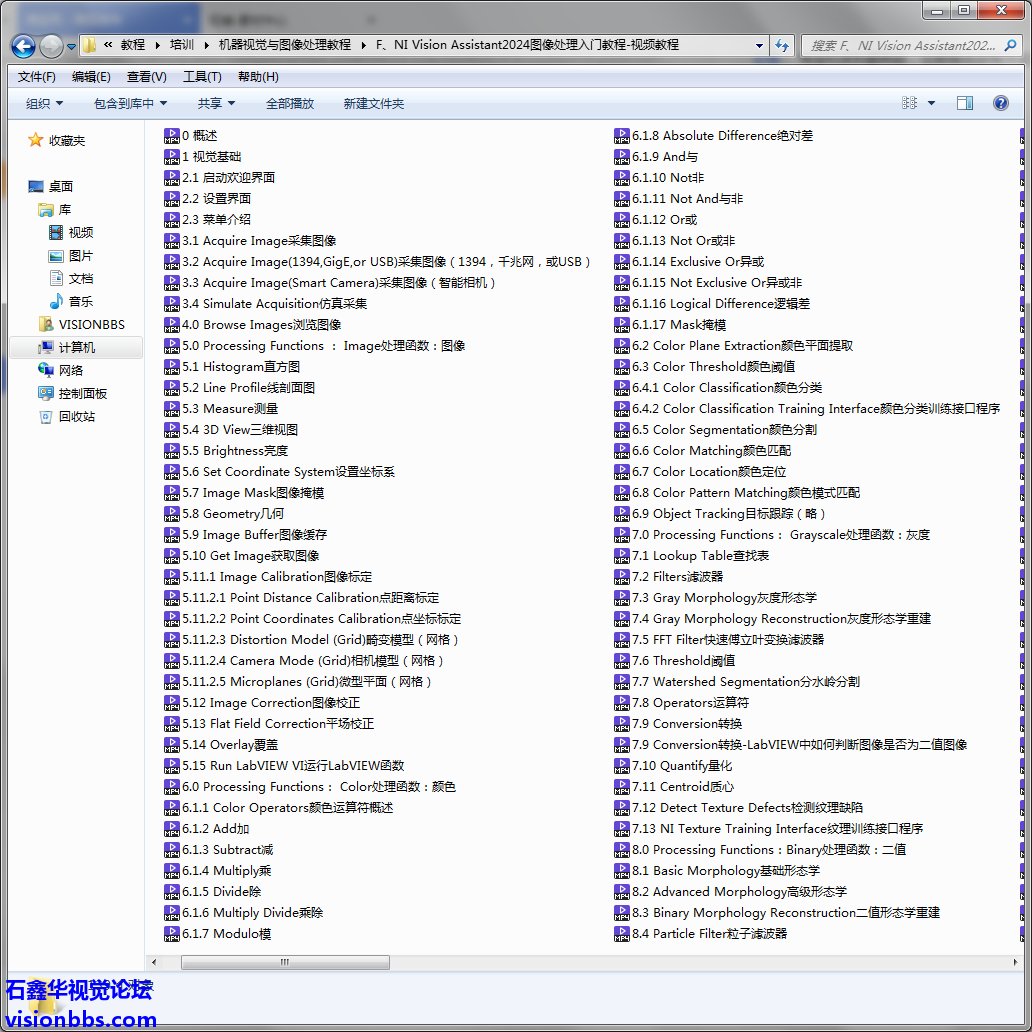Click the refresh button beside address bar
The width and height of the screenshot is (1032, 1032).
click(x=782, y=45)
